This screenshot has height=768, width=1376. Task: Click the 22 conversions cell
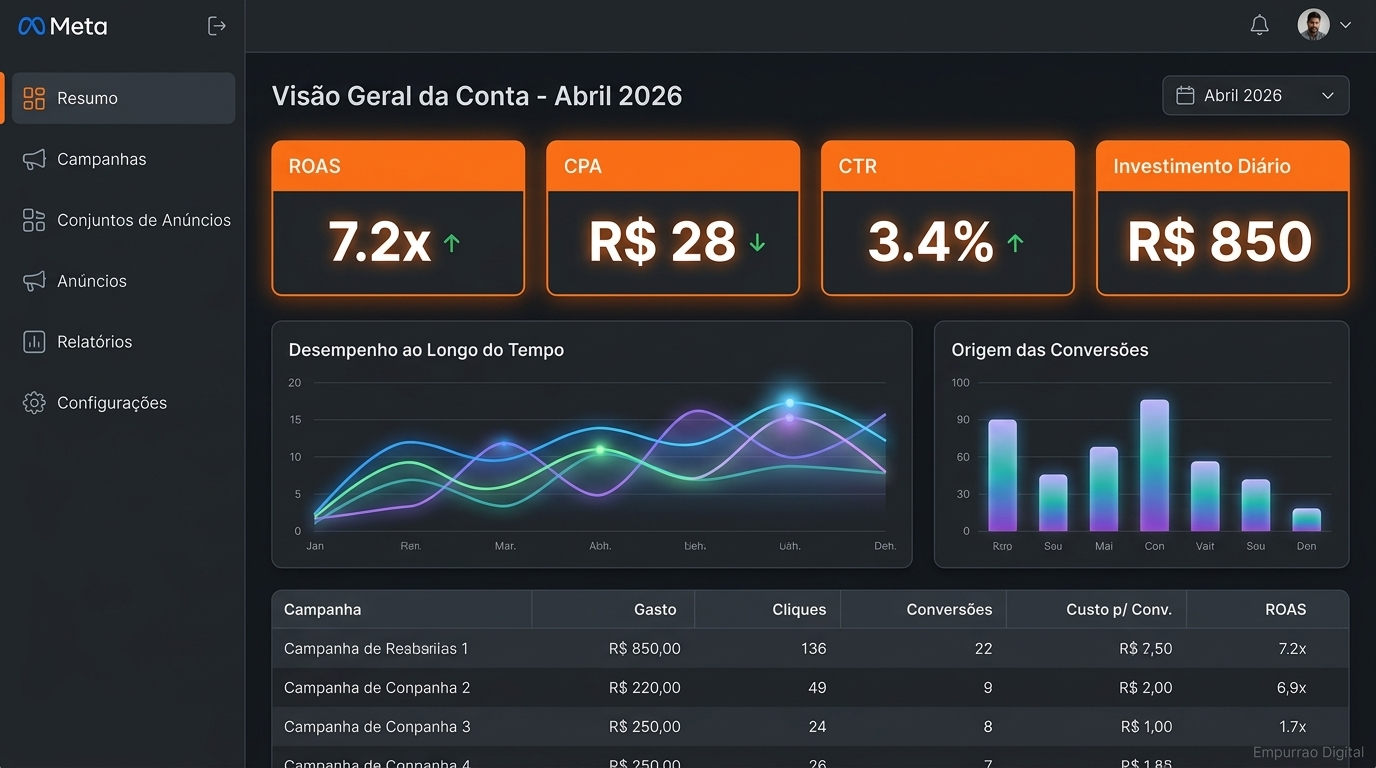pos(983,648)
